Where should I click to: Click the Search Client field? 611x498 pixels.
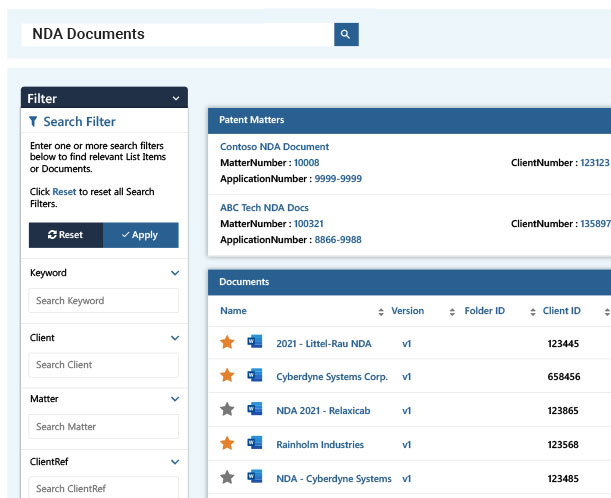pos(104,365)
